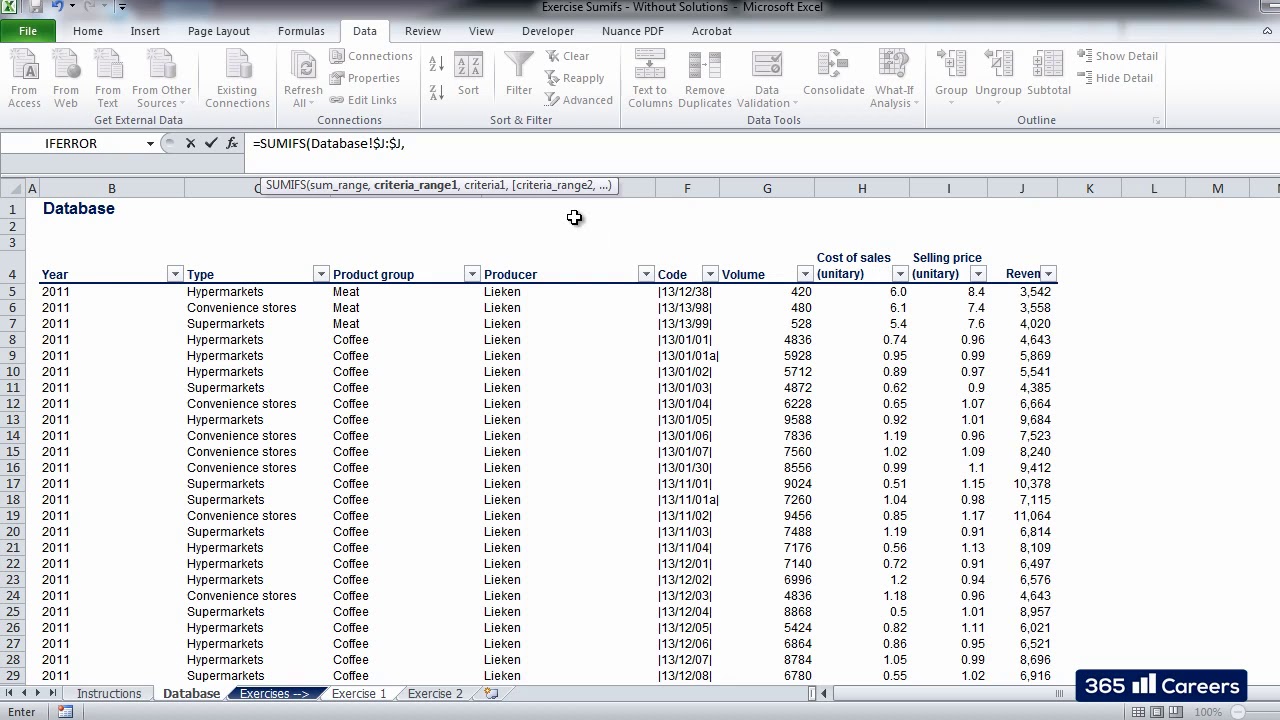Open Edit Links in Connections group
1280x720 pixels.
[x=363, y=100]
